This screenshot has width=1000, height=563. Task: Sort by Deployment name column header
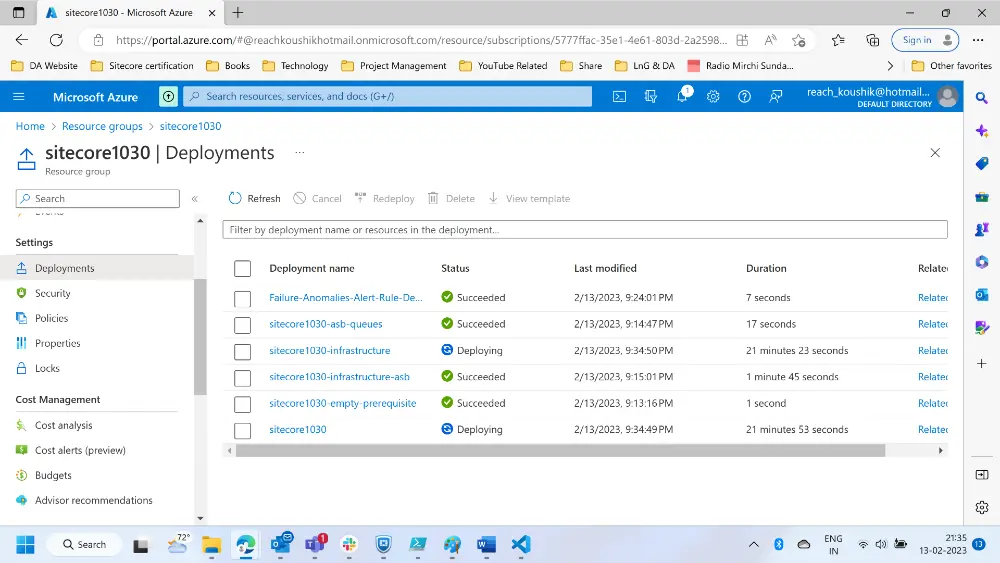(x=312, y=268)
